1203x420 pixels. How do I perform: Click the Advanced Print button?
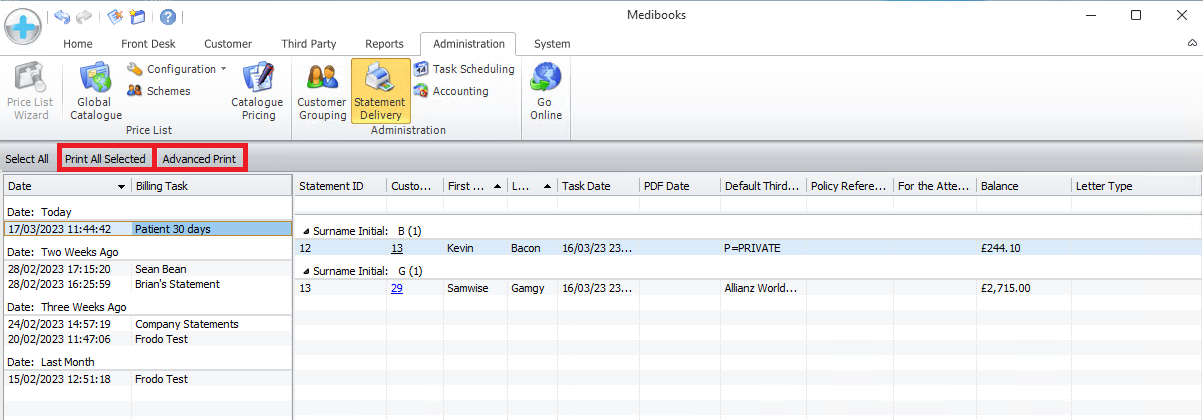coord(199,159)
